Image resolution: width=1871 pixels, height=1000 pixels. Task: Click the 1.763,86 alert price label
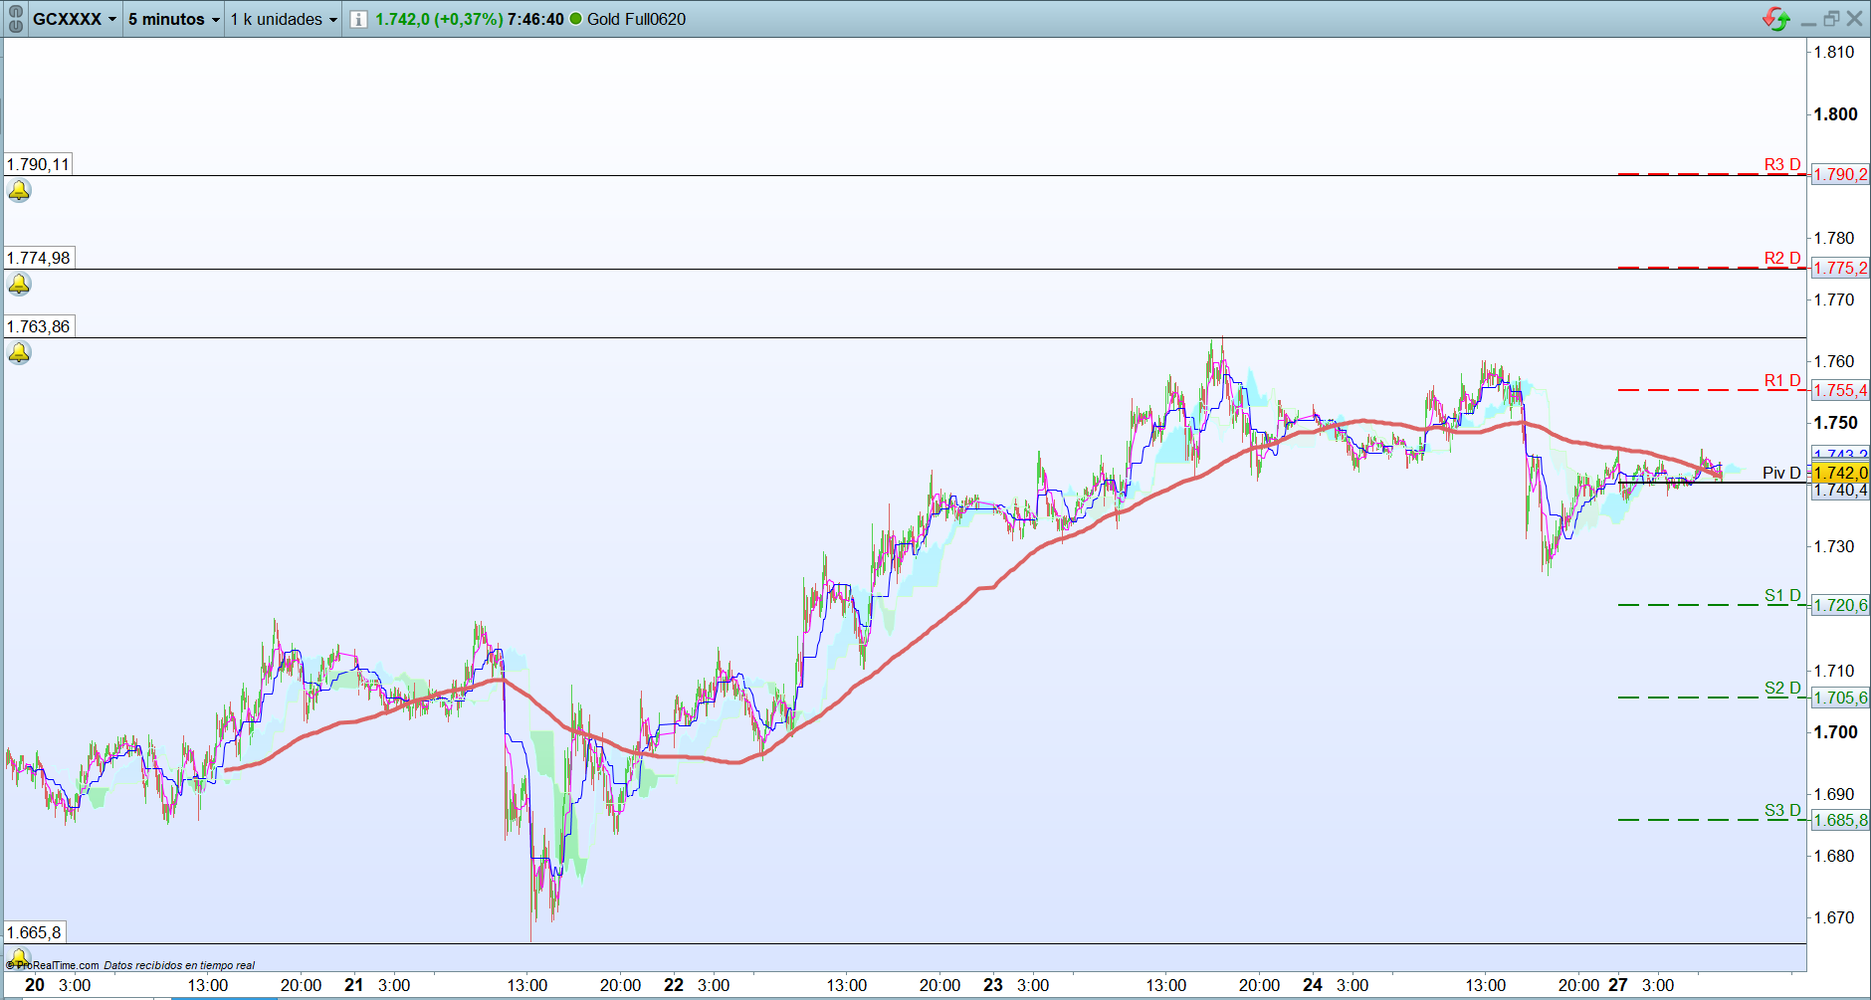coord(38,327)
